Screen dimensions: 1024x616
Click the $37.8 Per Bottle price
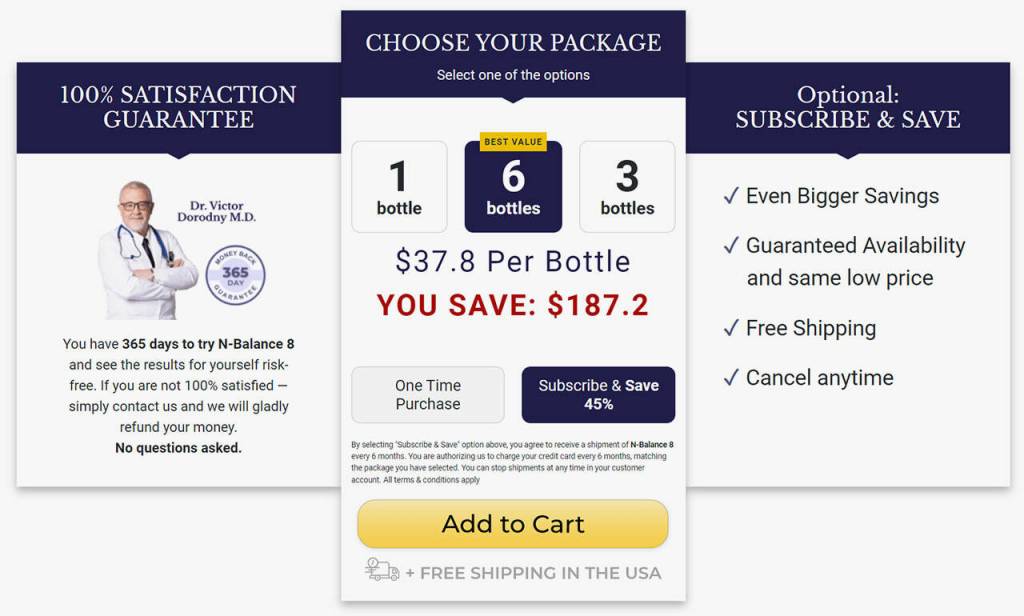(513, 262)
